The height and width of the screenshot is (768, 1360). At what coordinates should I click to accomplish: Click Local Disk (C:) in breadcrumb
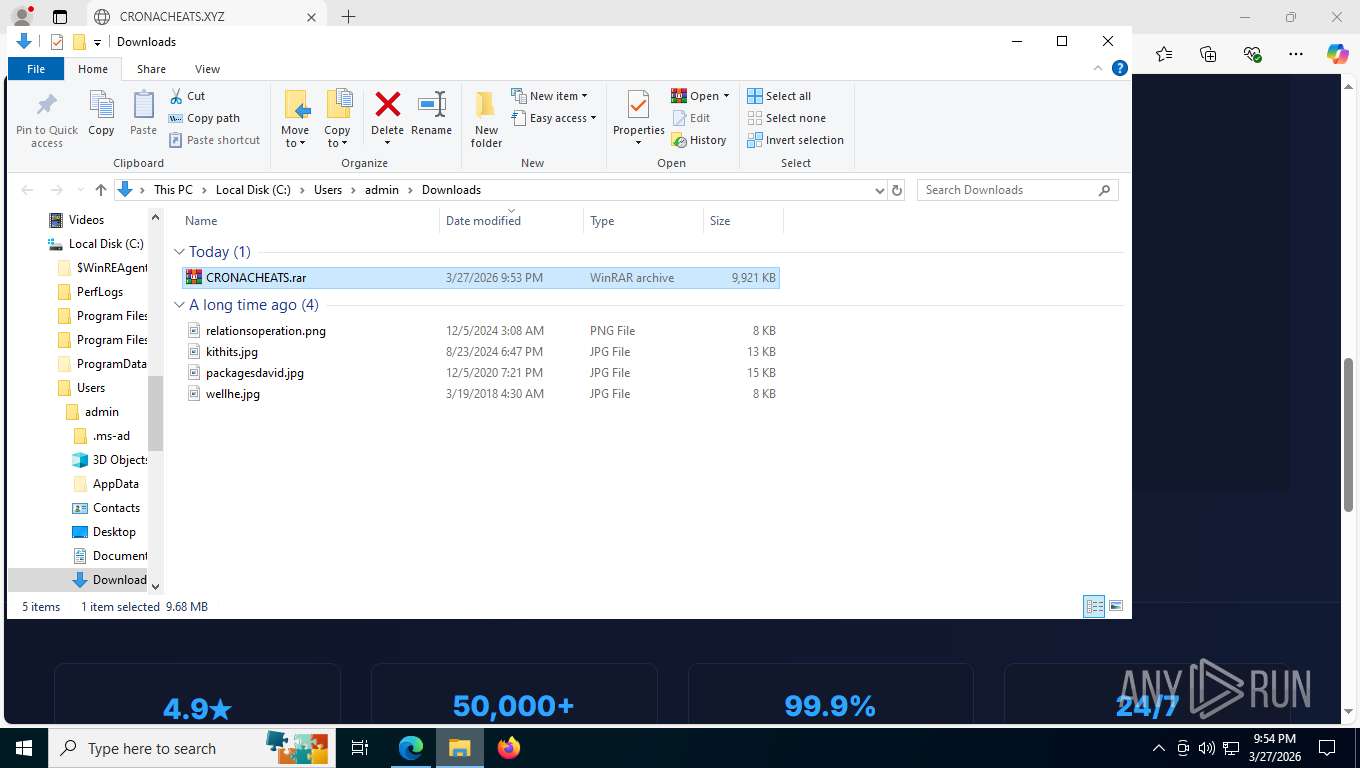pyautogui.click(x=252, y=190)
